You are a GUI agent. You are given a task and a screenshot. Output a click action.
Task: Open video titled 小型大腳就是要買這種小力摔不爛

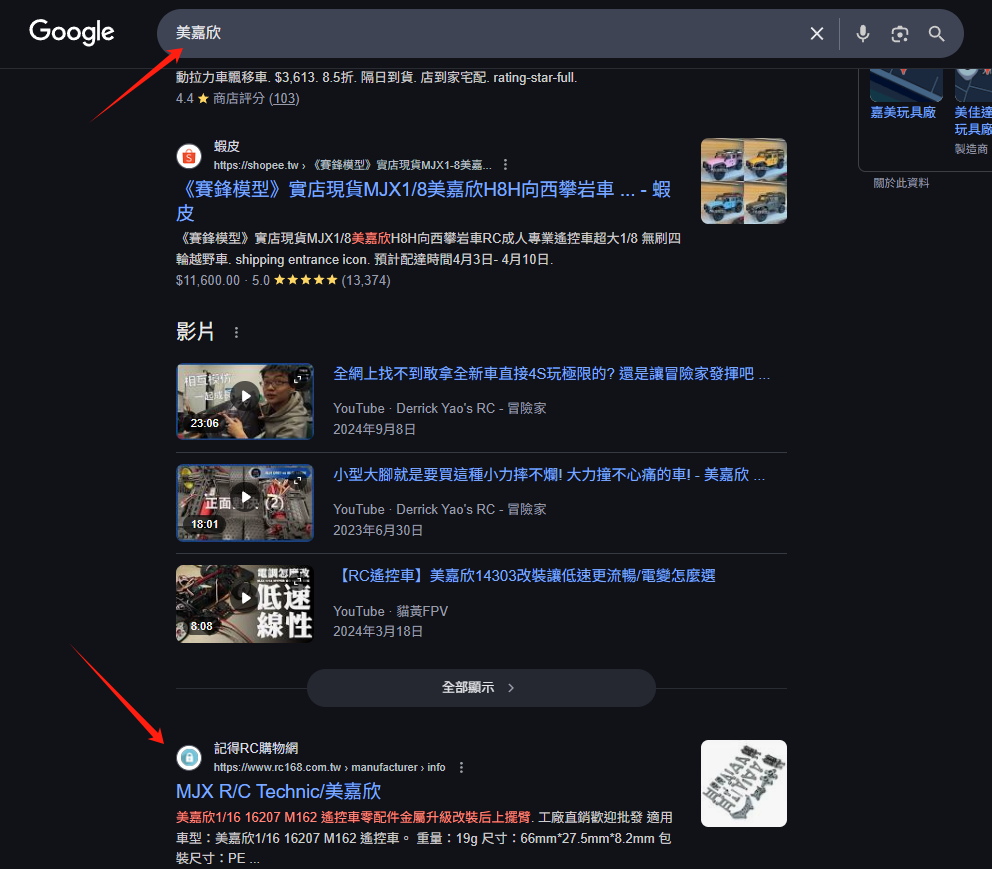coord(549,474)
